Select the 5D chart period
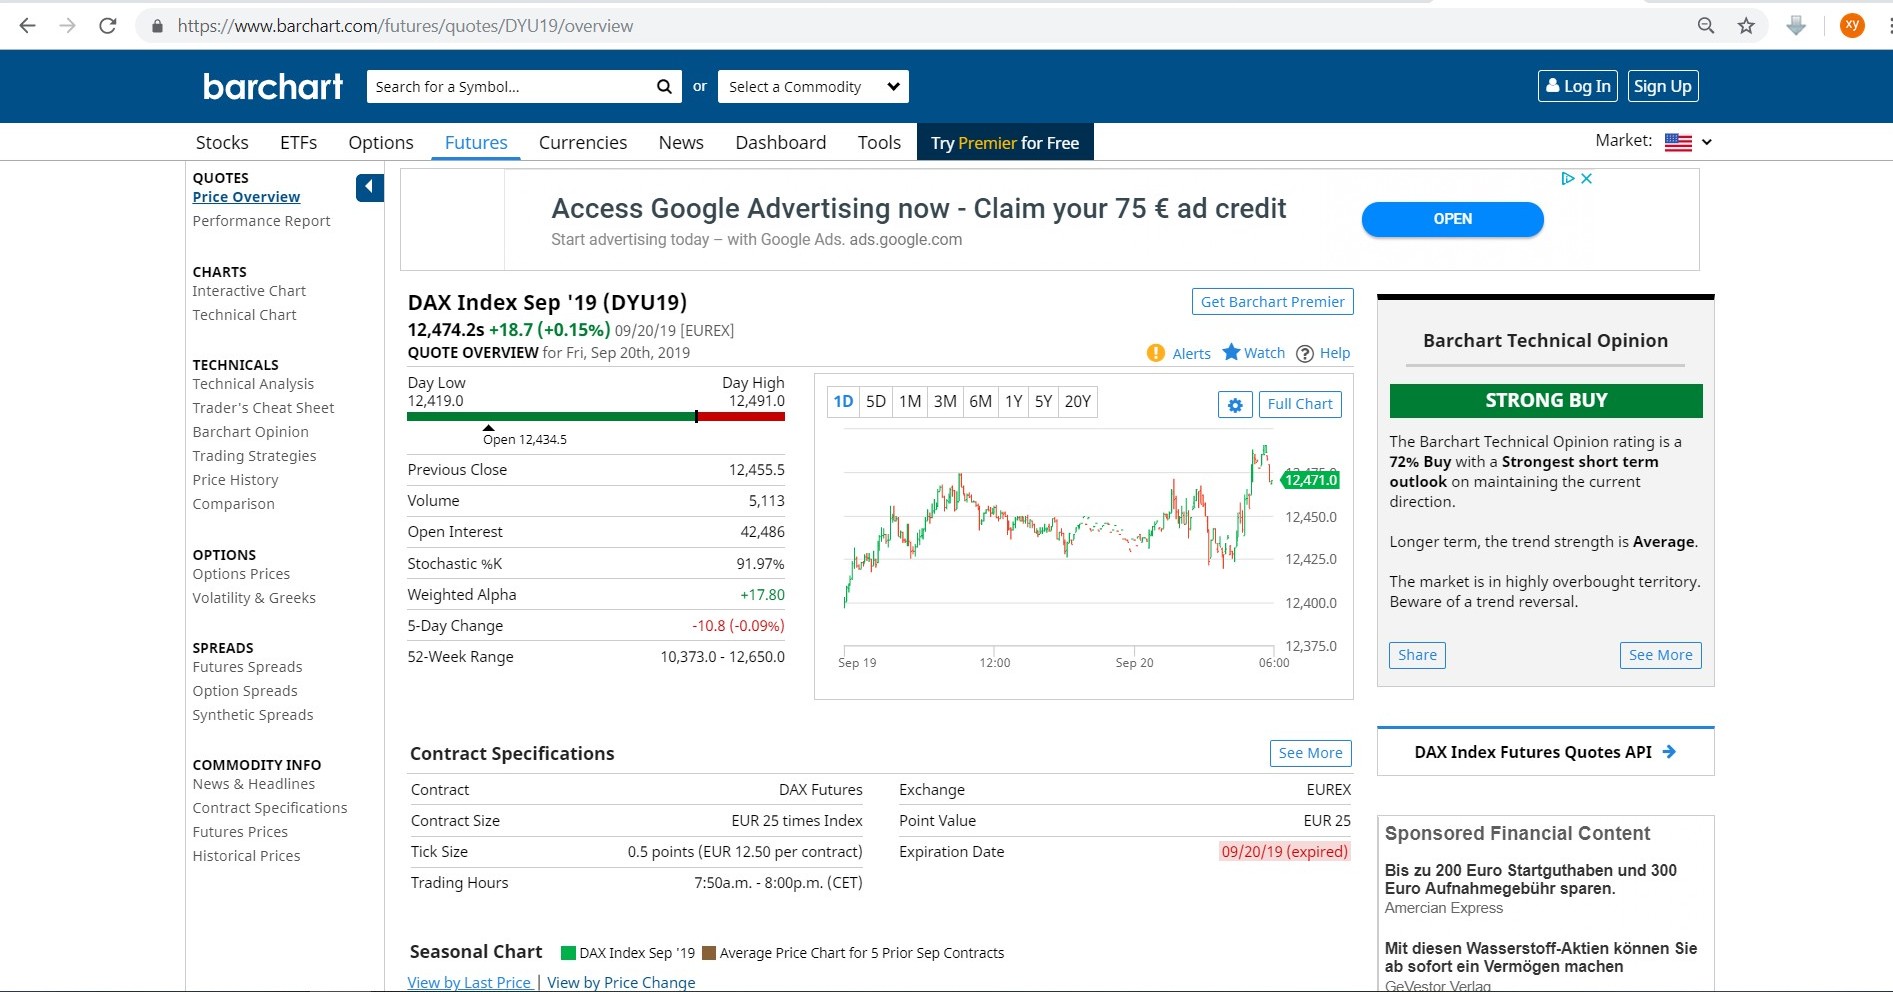Screen dimensions: 1893x992 (876, 402)
